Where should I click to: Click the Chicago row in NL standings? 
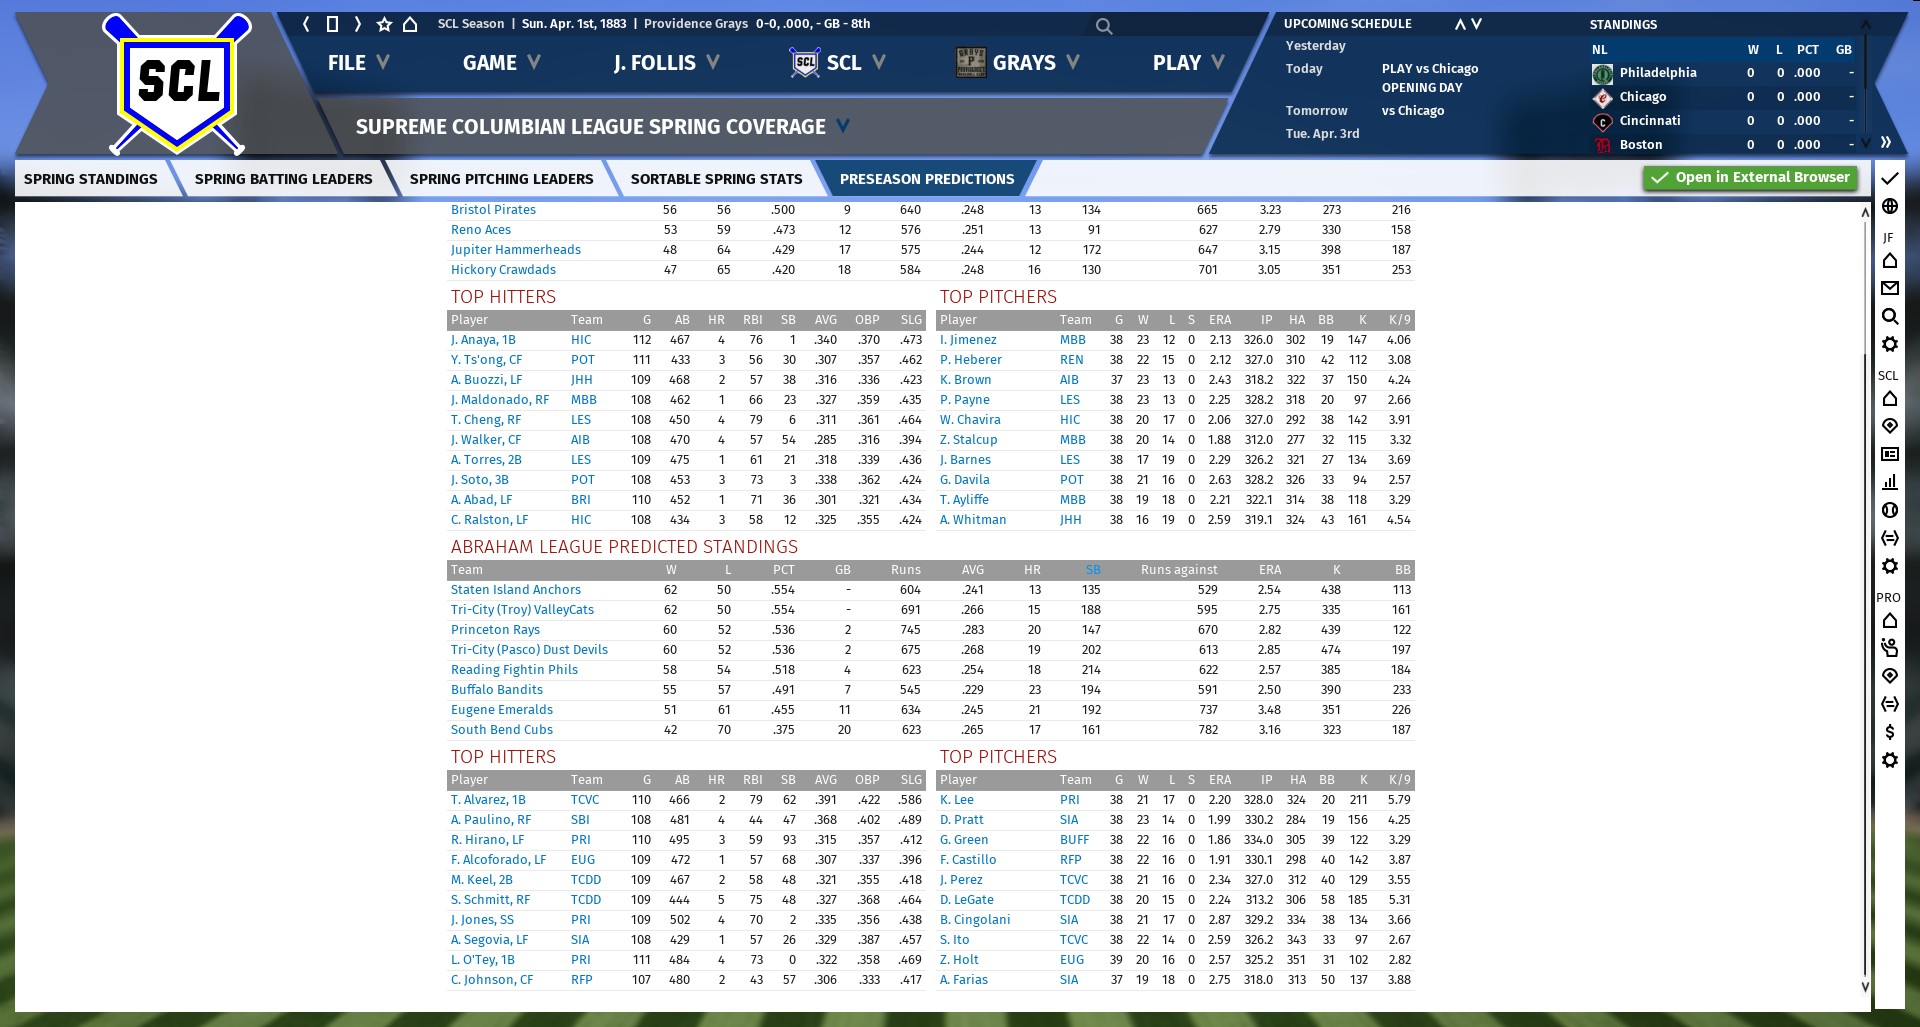[1724, 97]
